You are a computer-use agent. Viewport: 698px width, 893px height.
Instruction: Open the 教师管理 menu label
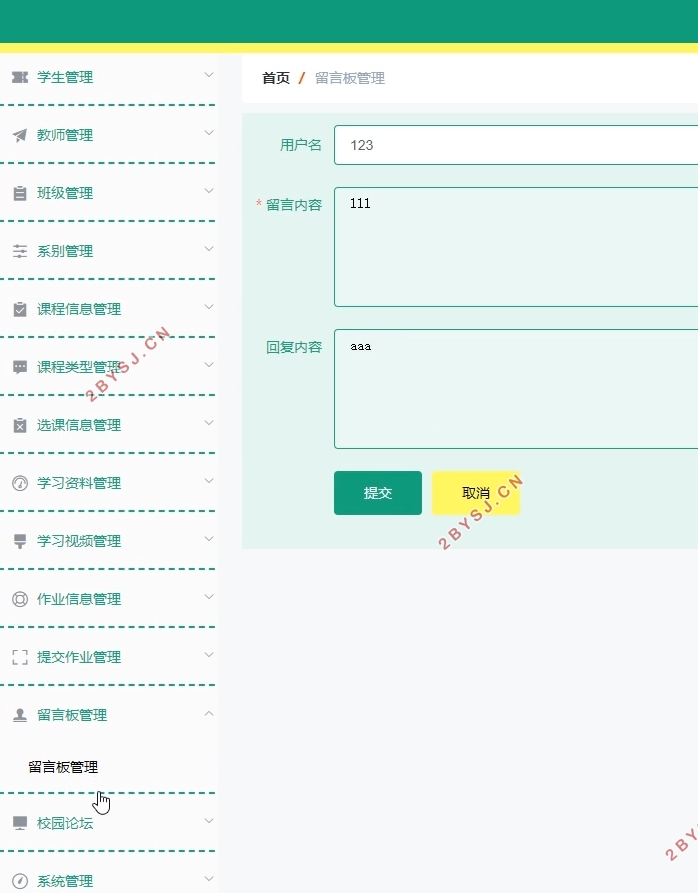click(x=65, y=136)
